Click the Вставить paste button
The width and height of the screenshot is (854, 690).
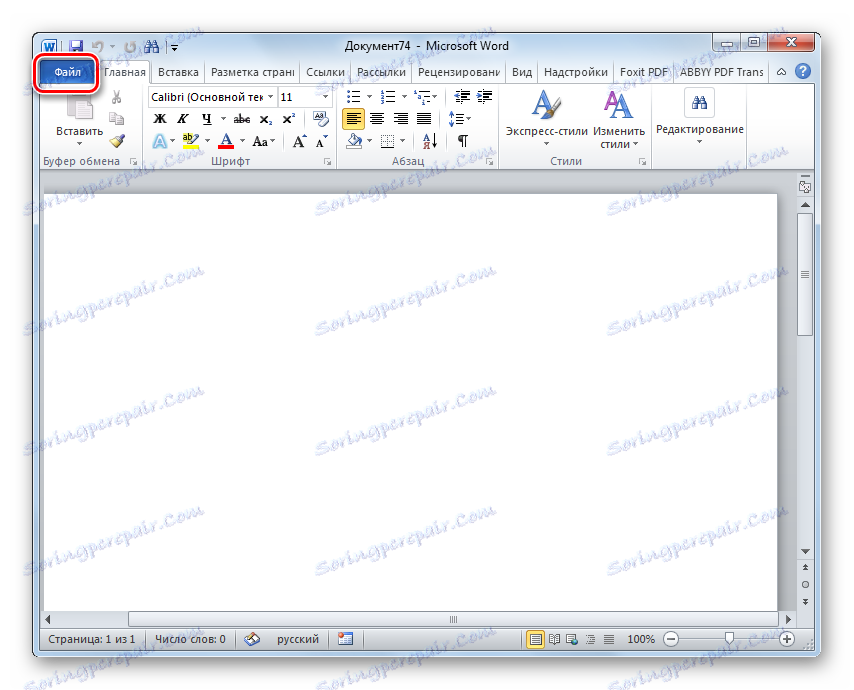point(80,121)
